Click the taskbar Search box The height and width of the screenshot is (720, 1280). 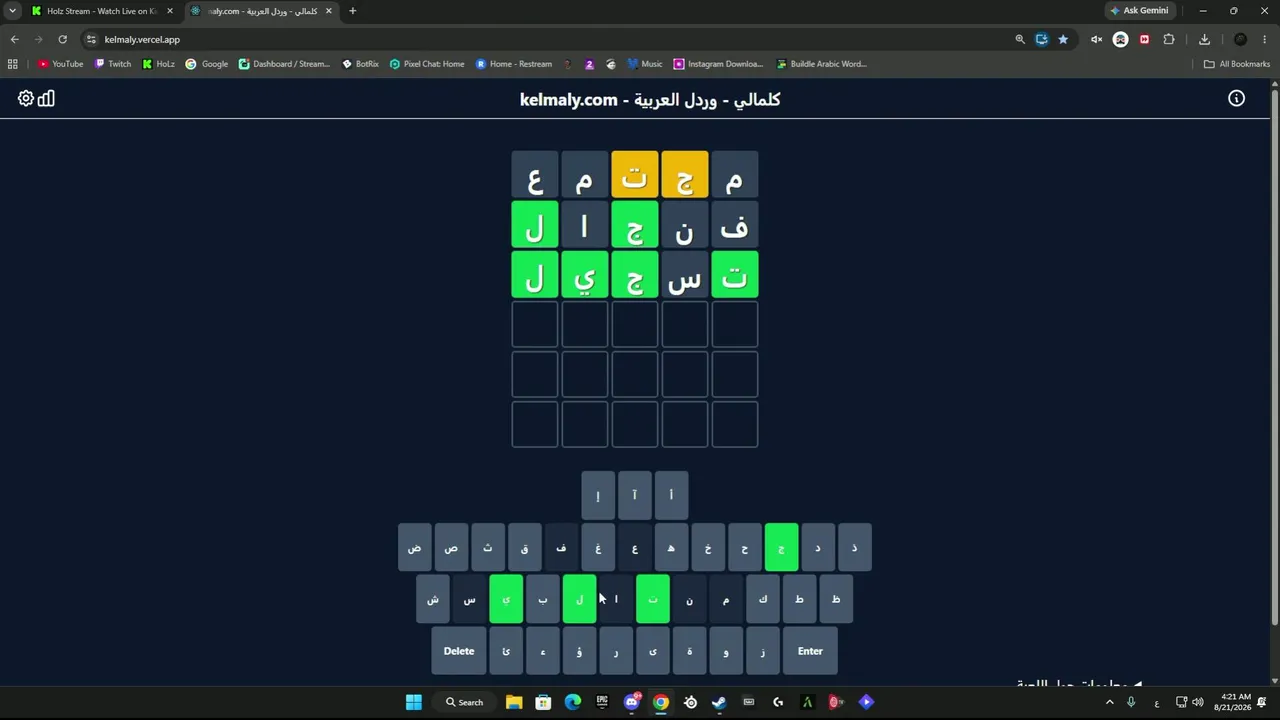pos(464,702)
